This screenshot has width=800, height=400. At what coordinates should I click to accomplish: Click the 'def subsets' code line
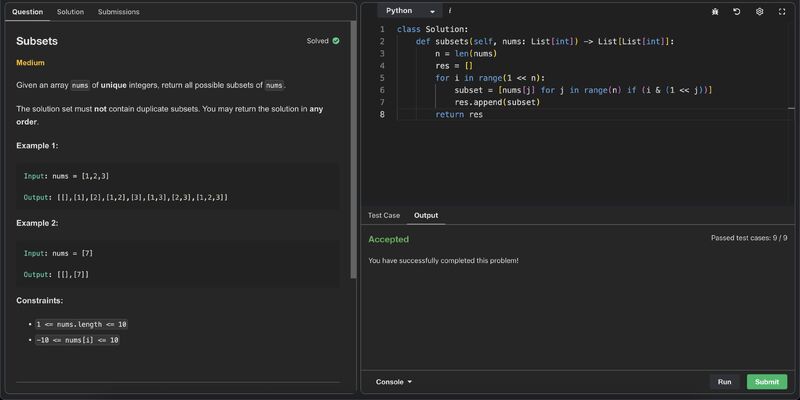pyautogui.click(x=545, y=42)
